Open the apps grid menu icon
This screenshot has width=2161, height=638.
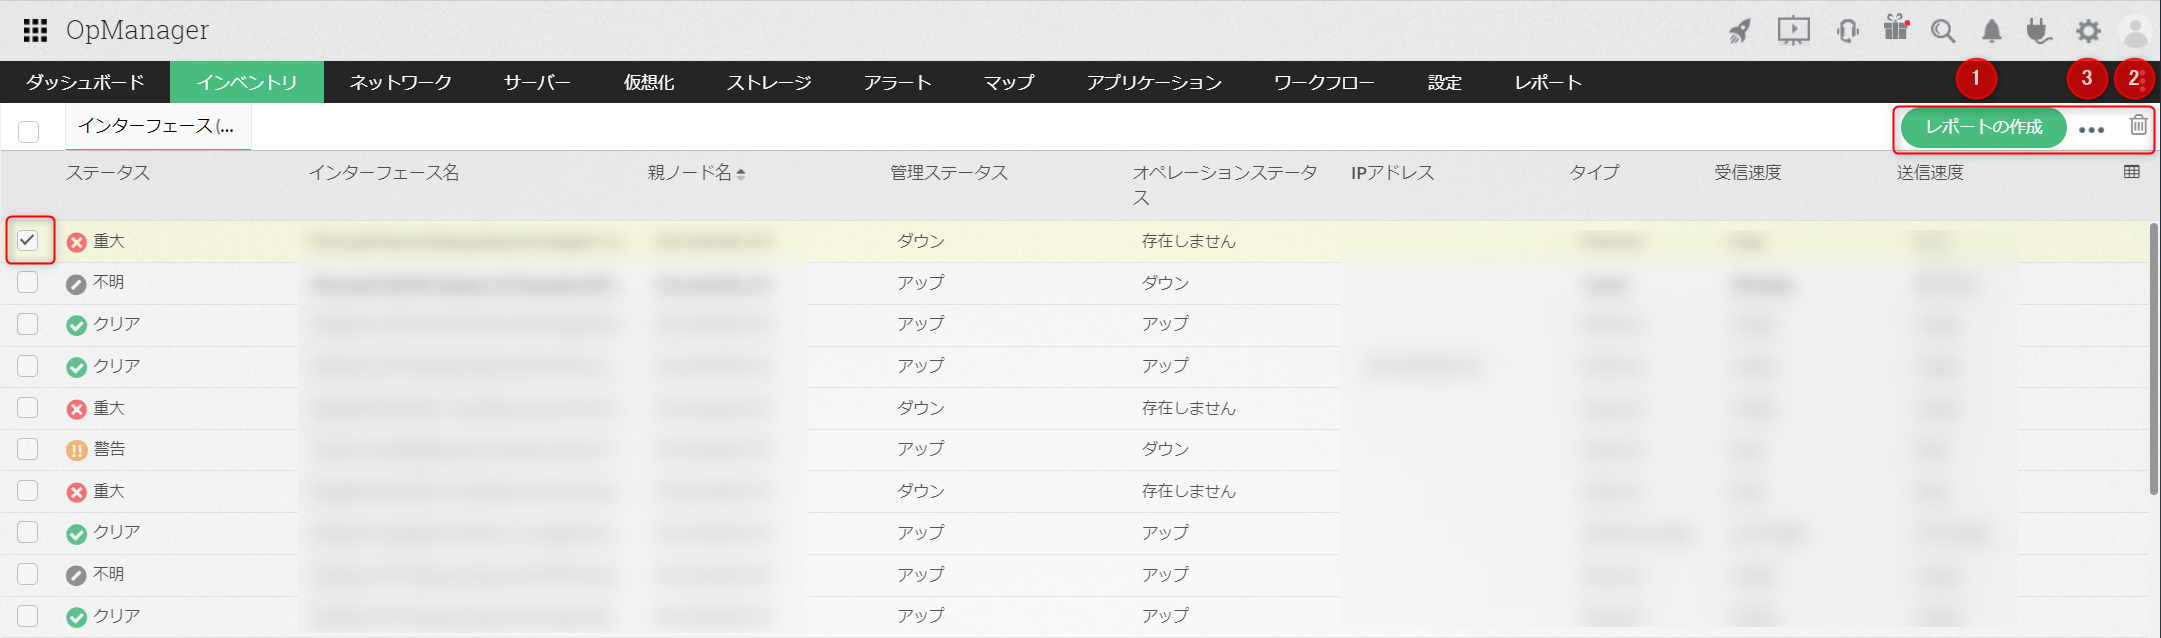coord(35,31)
